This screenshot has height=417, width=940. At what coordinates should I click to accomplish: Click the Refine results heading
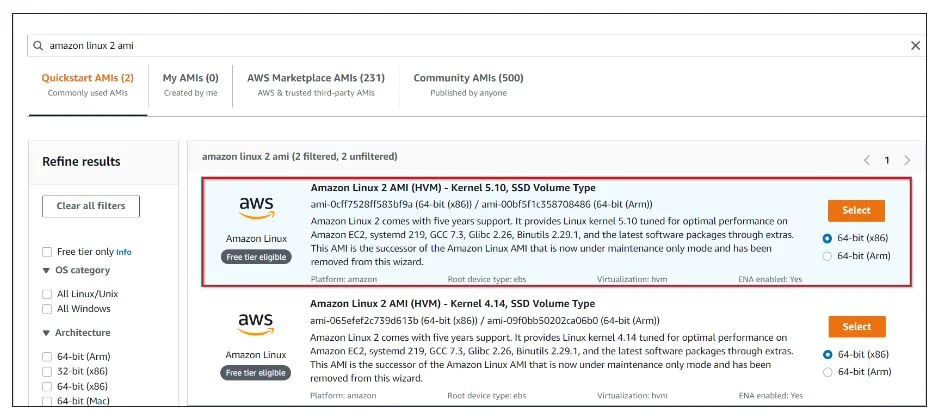coord(81,162)
